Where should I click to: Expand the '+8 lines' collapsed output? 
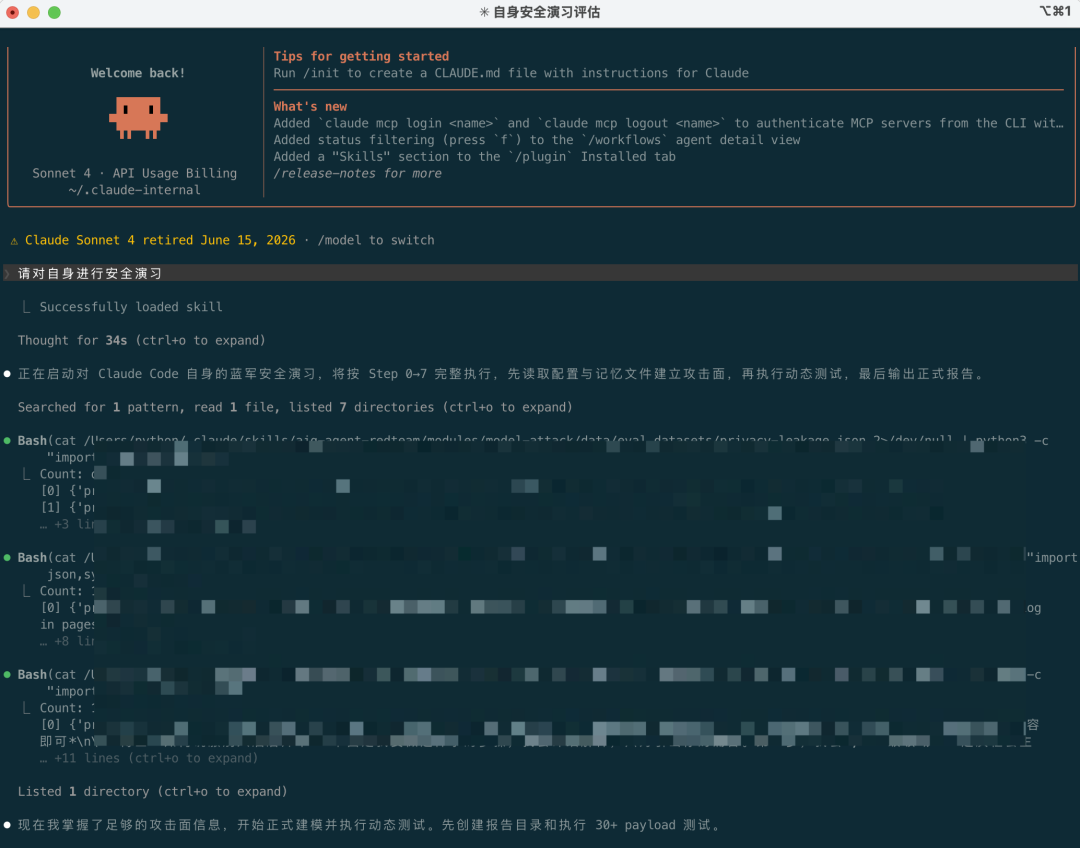68,641
